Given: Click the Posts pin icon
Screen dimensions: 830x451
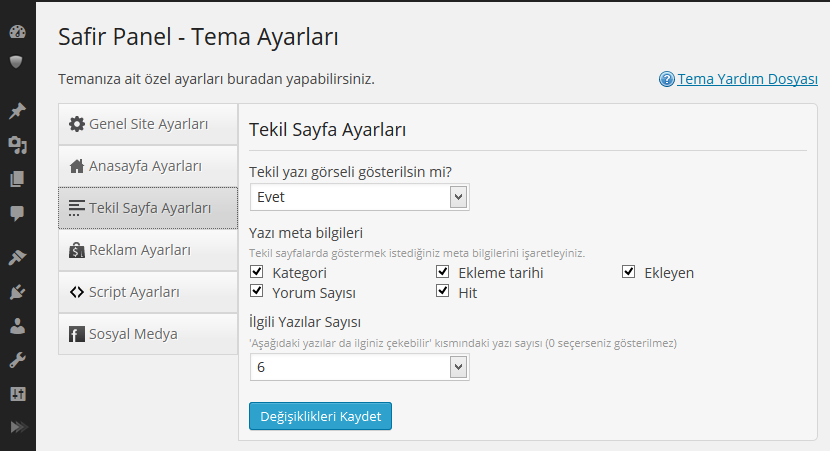Looking at the screenshot, I should point(17,111).
